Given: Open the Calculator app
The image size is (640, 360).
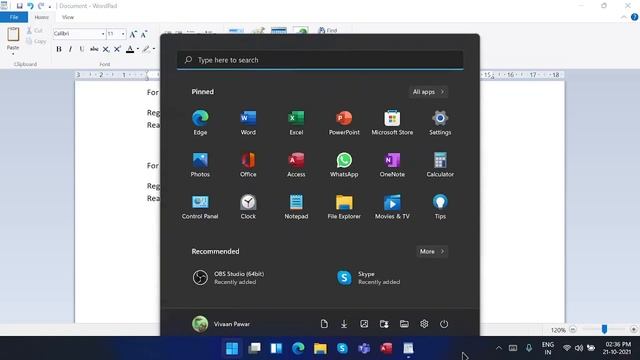Looking at the screenshot, I should (x=440, y=164).
